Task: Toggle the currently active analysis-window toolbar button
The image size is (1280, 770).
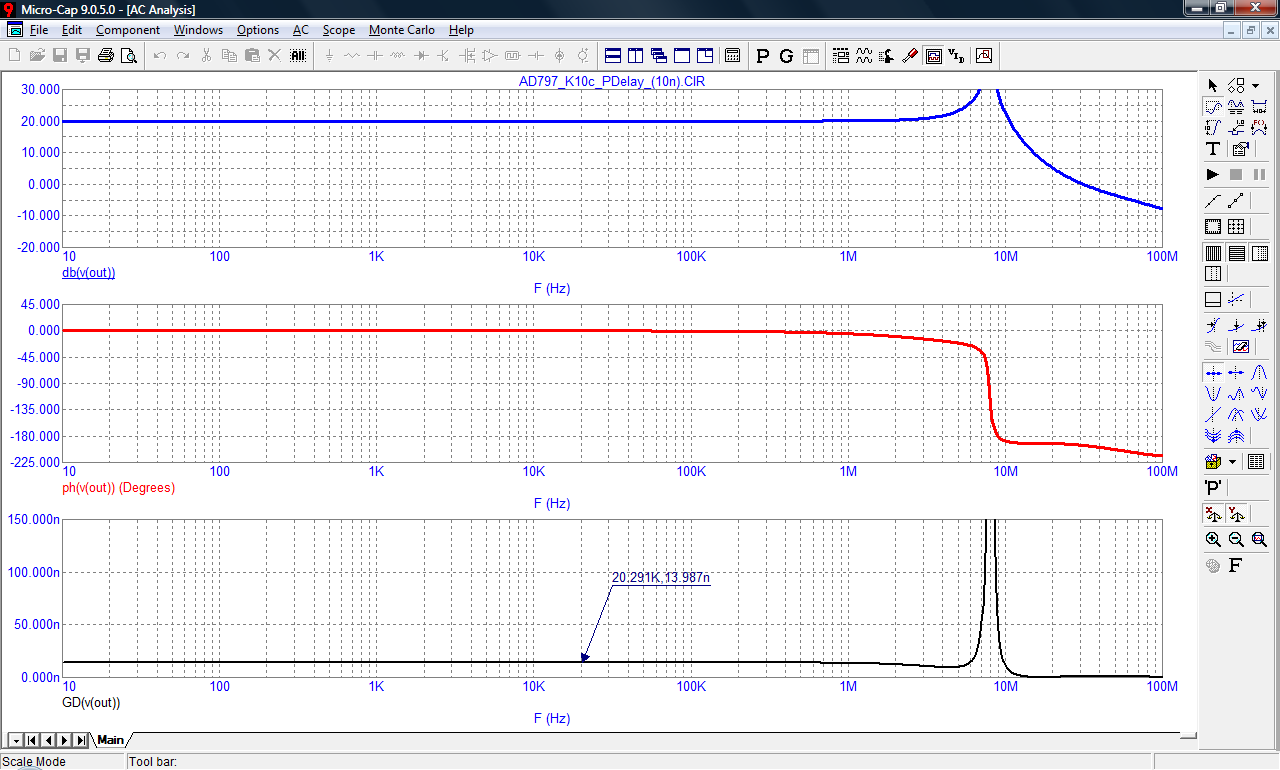Action: point(934,56)
